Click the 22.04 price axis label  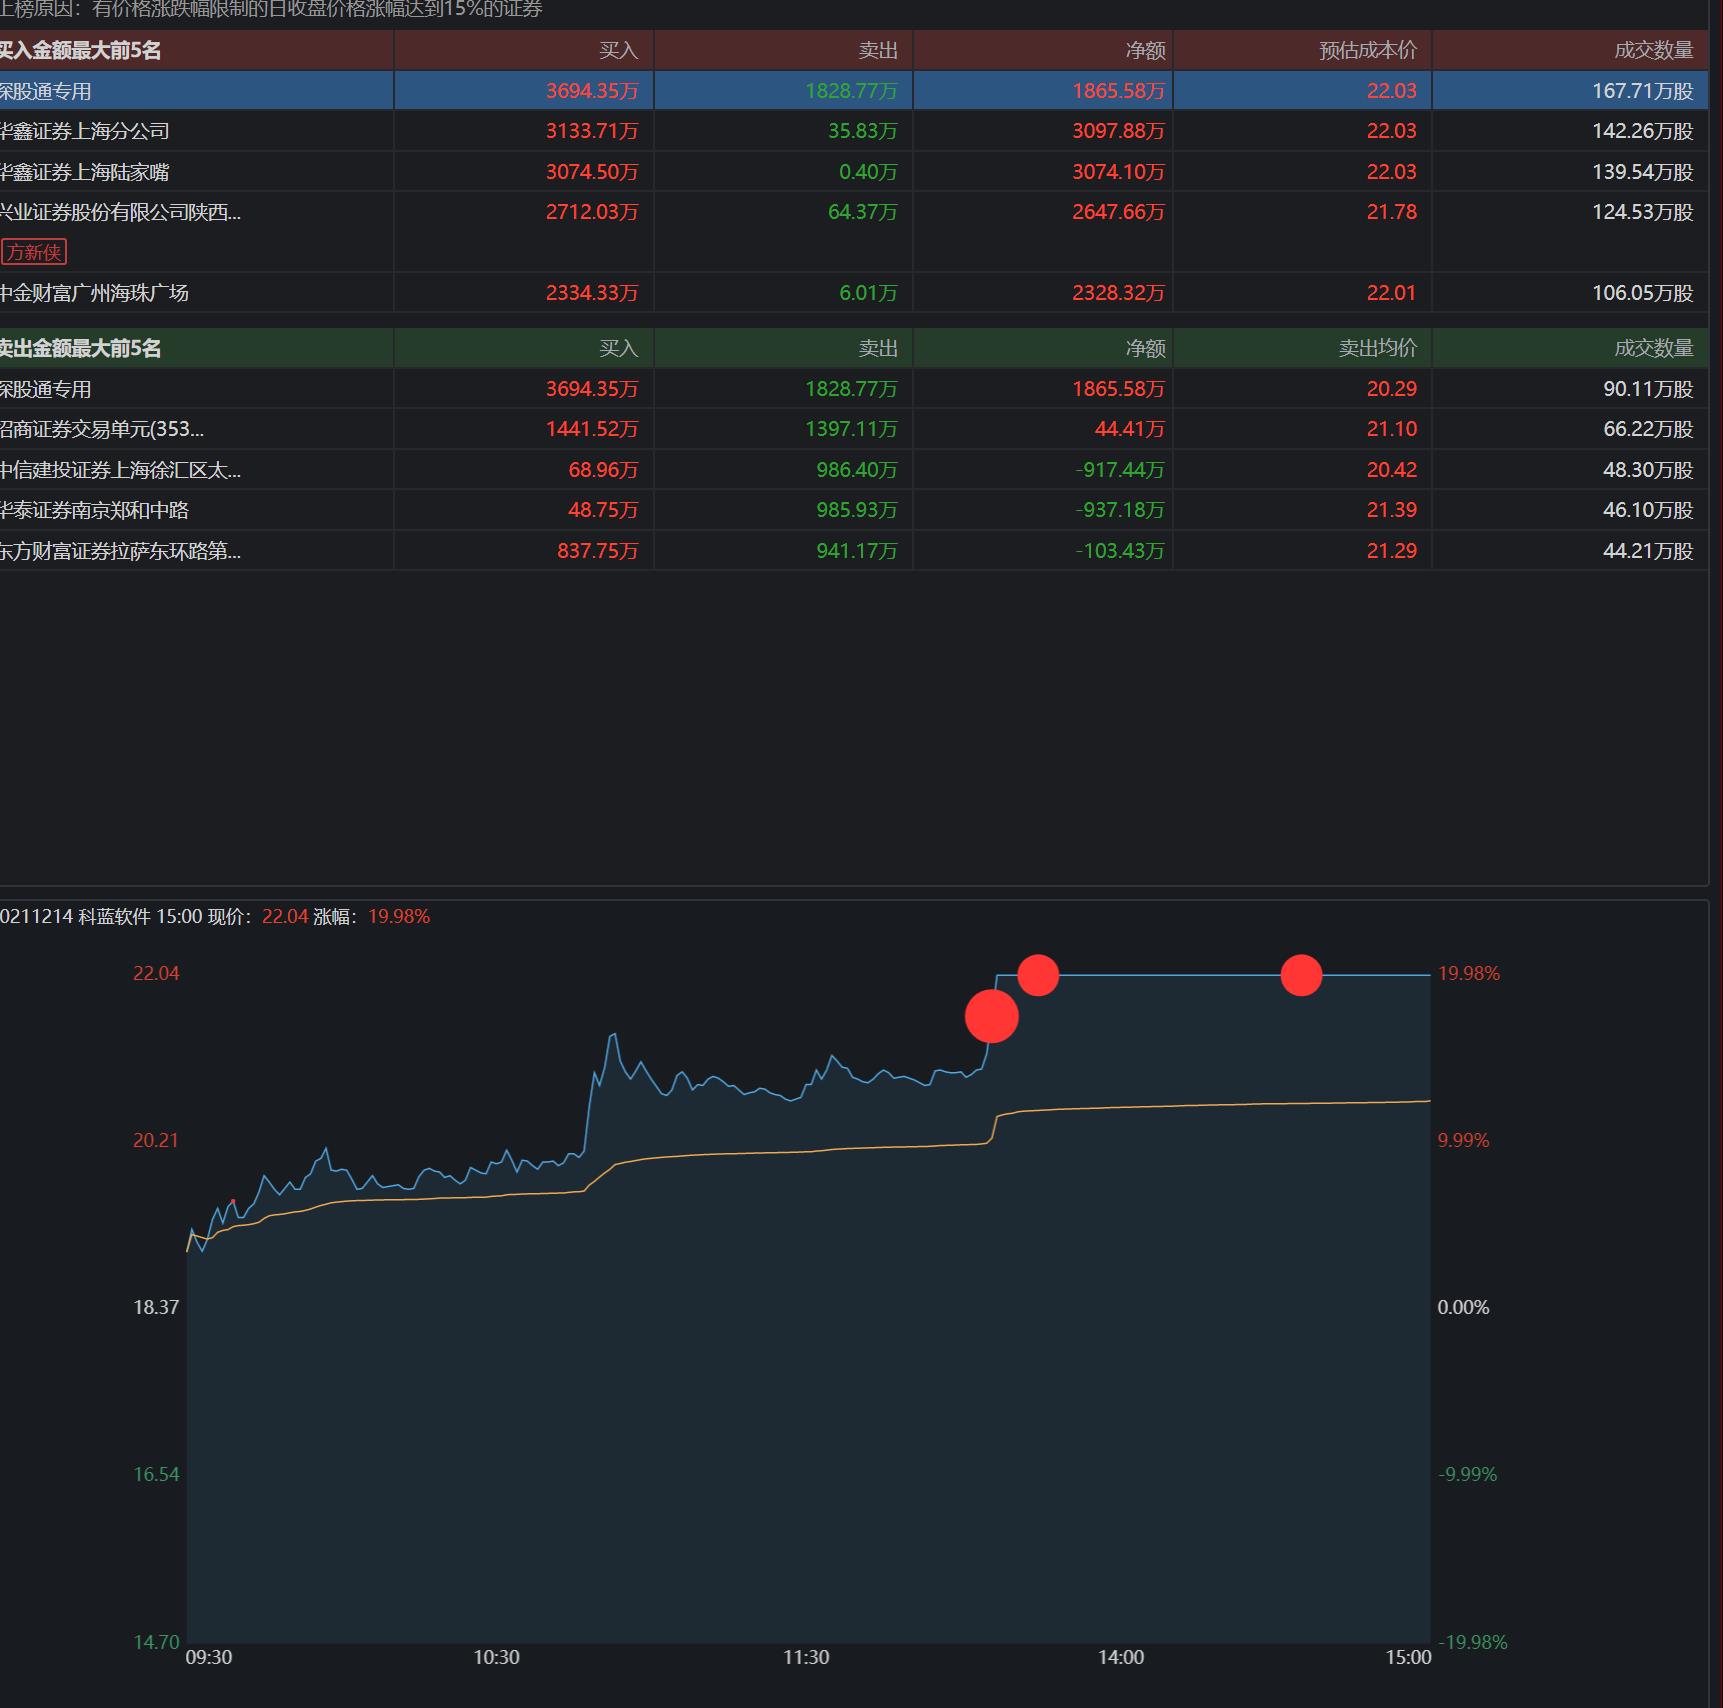[156, 973]
